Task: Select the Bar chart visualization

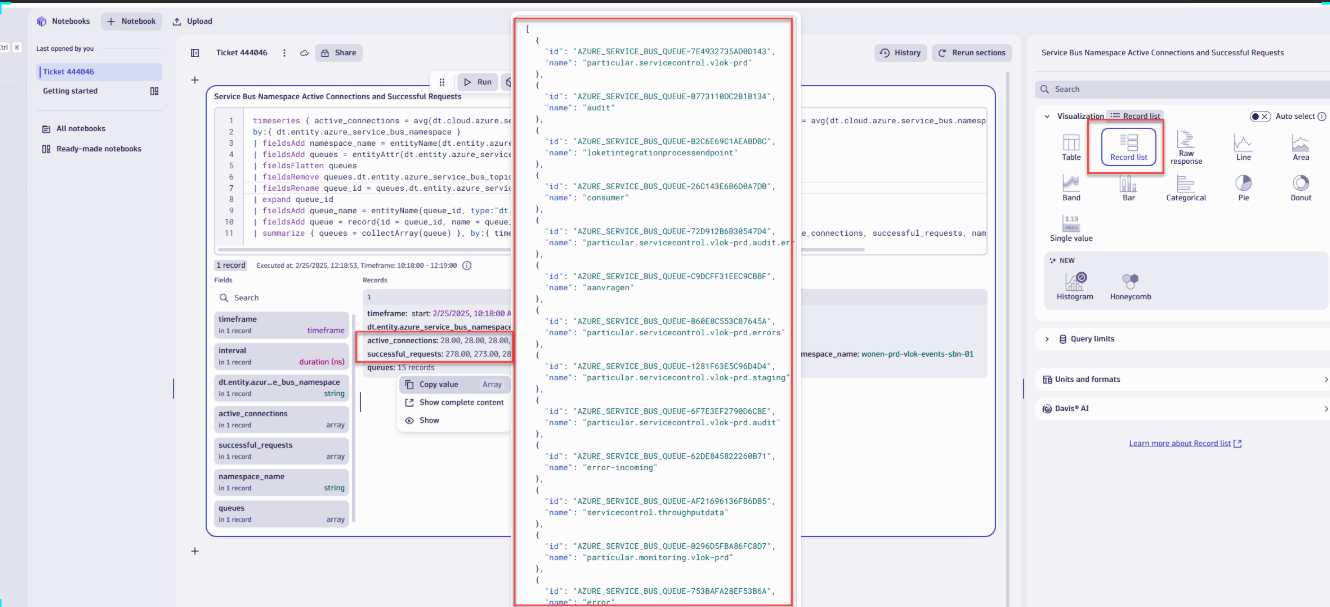Action: click(x=1128, y=187)
